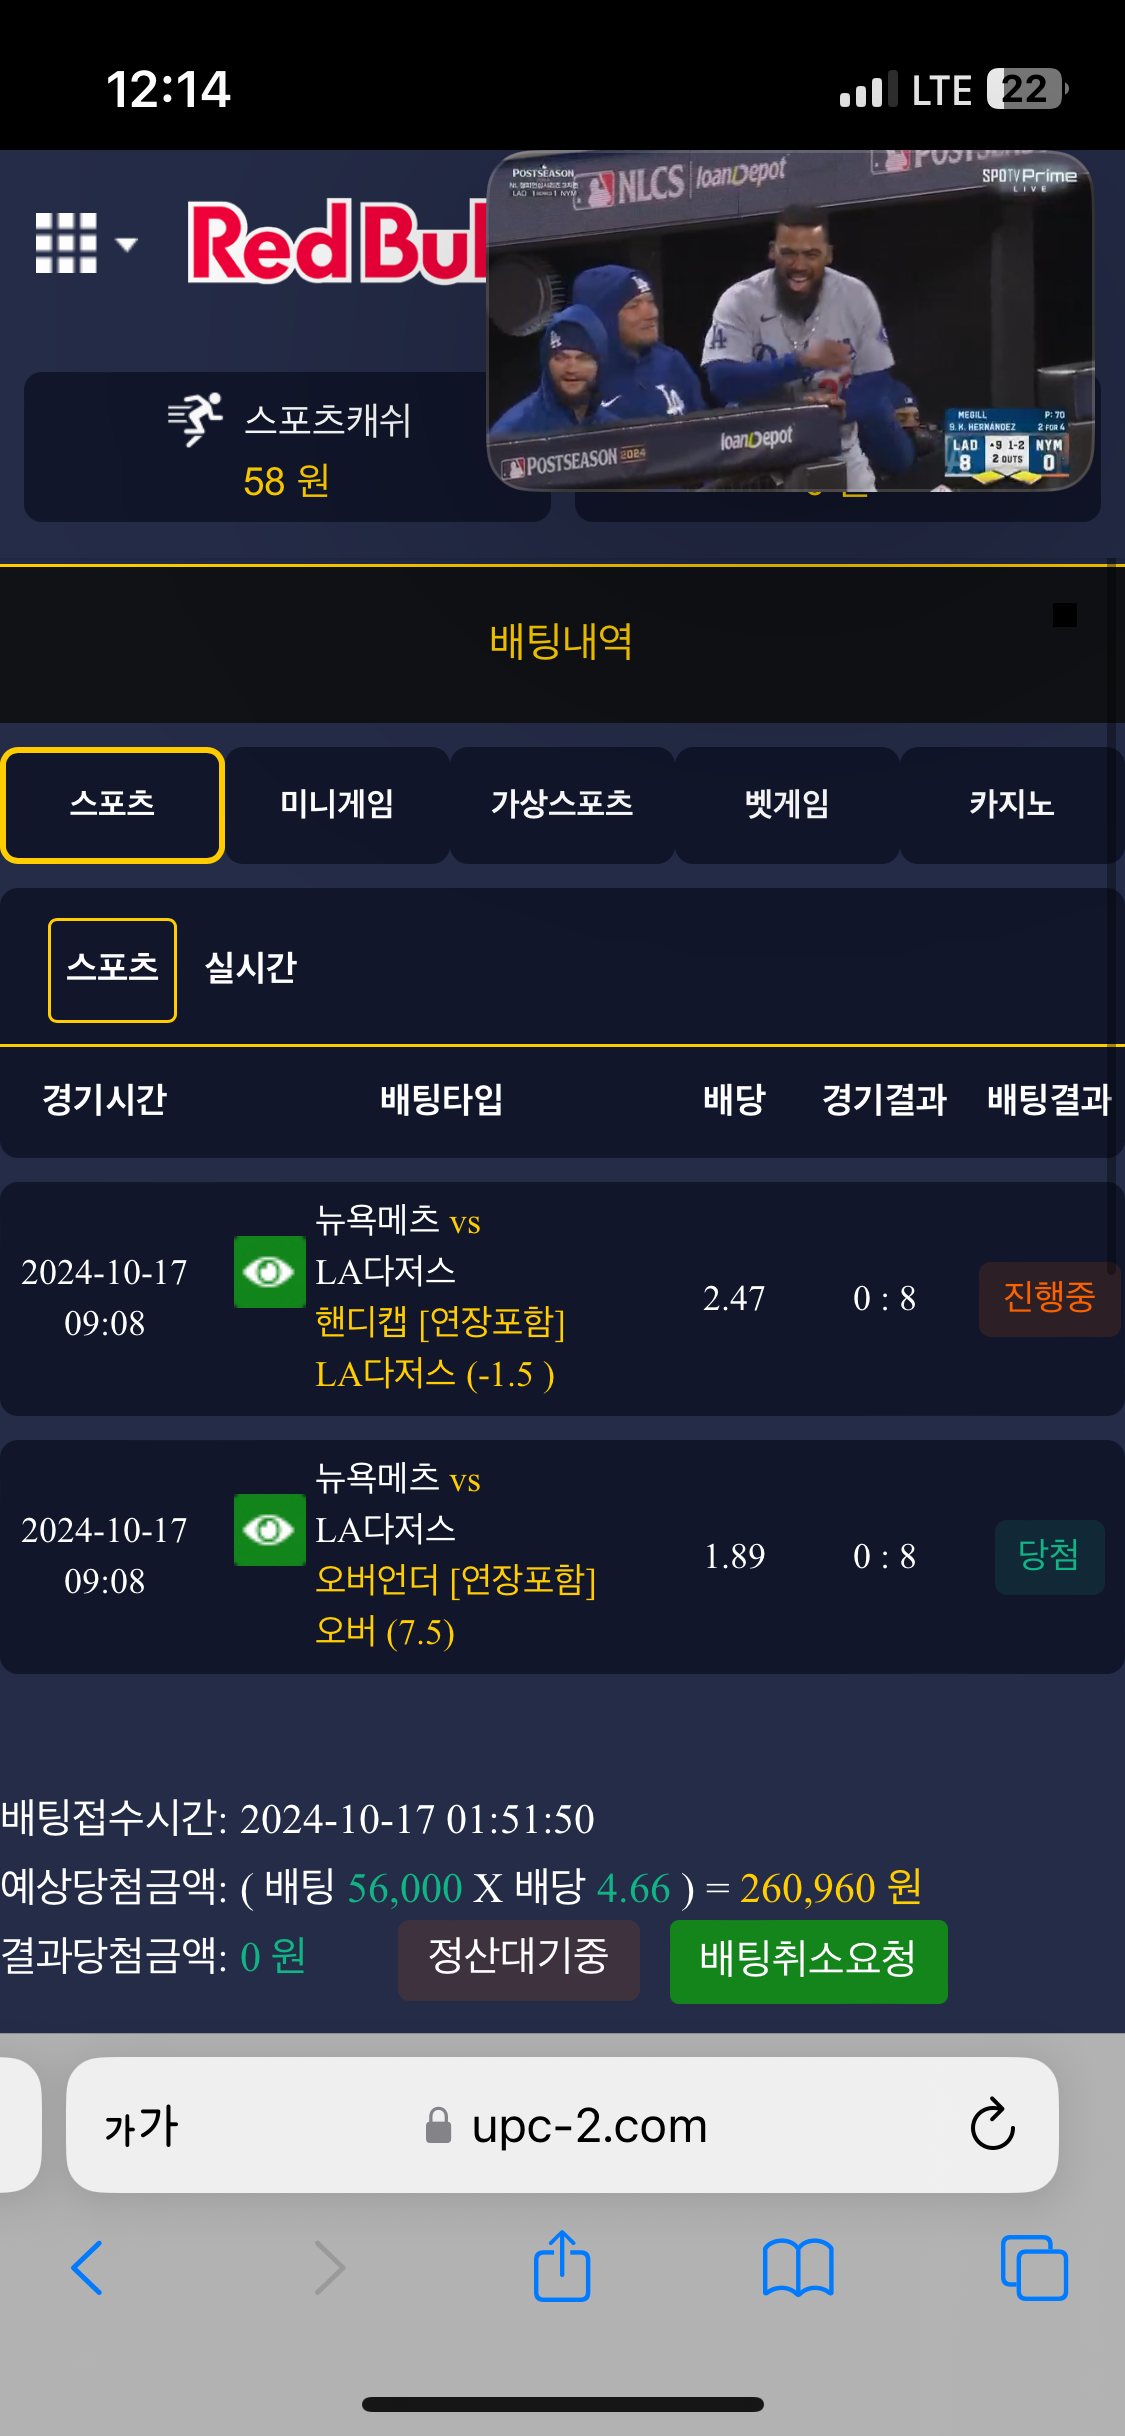Tap the 정산대기중 status button

(518, 1959)
